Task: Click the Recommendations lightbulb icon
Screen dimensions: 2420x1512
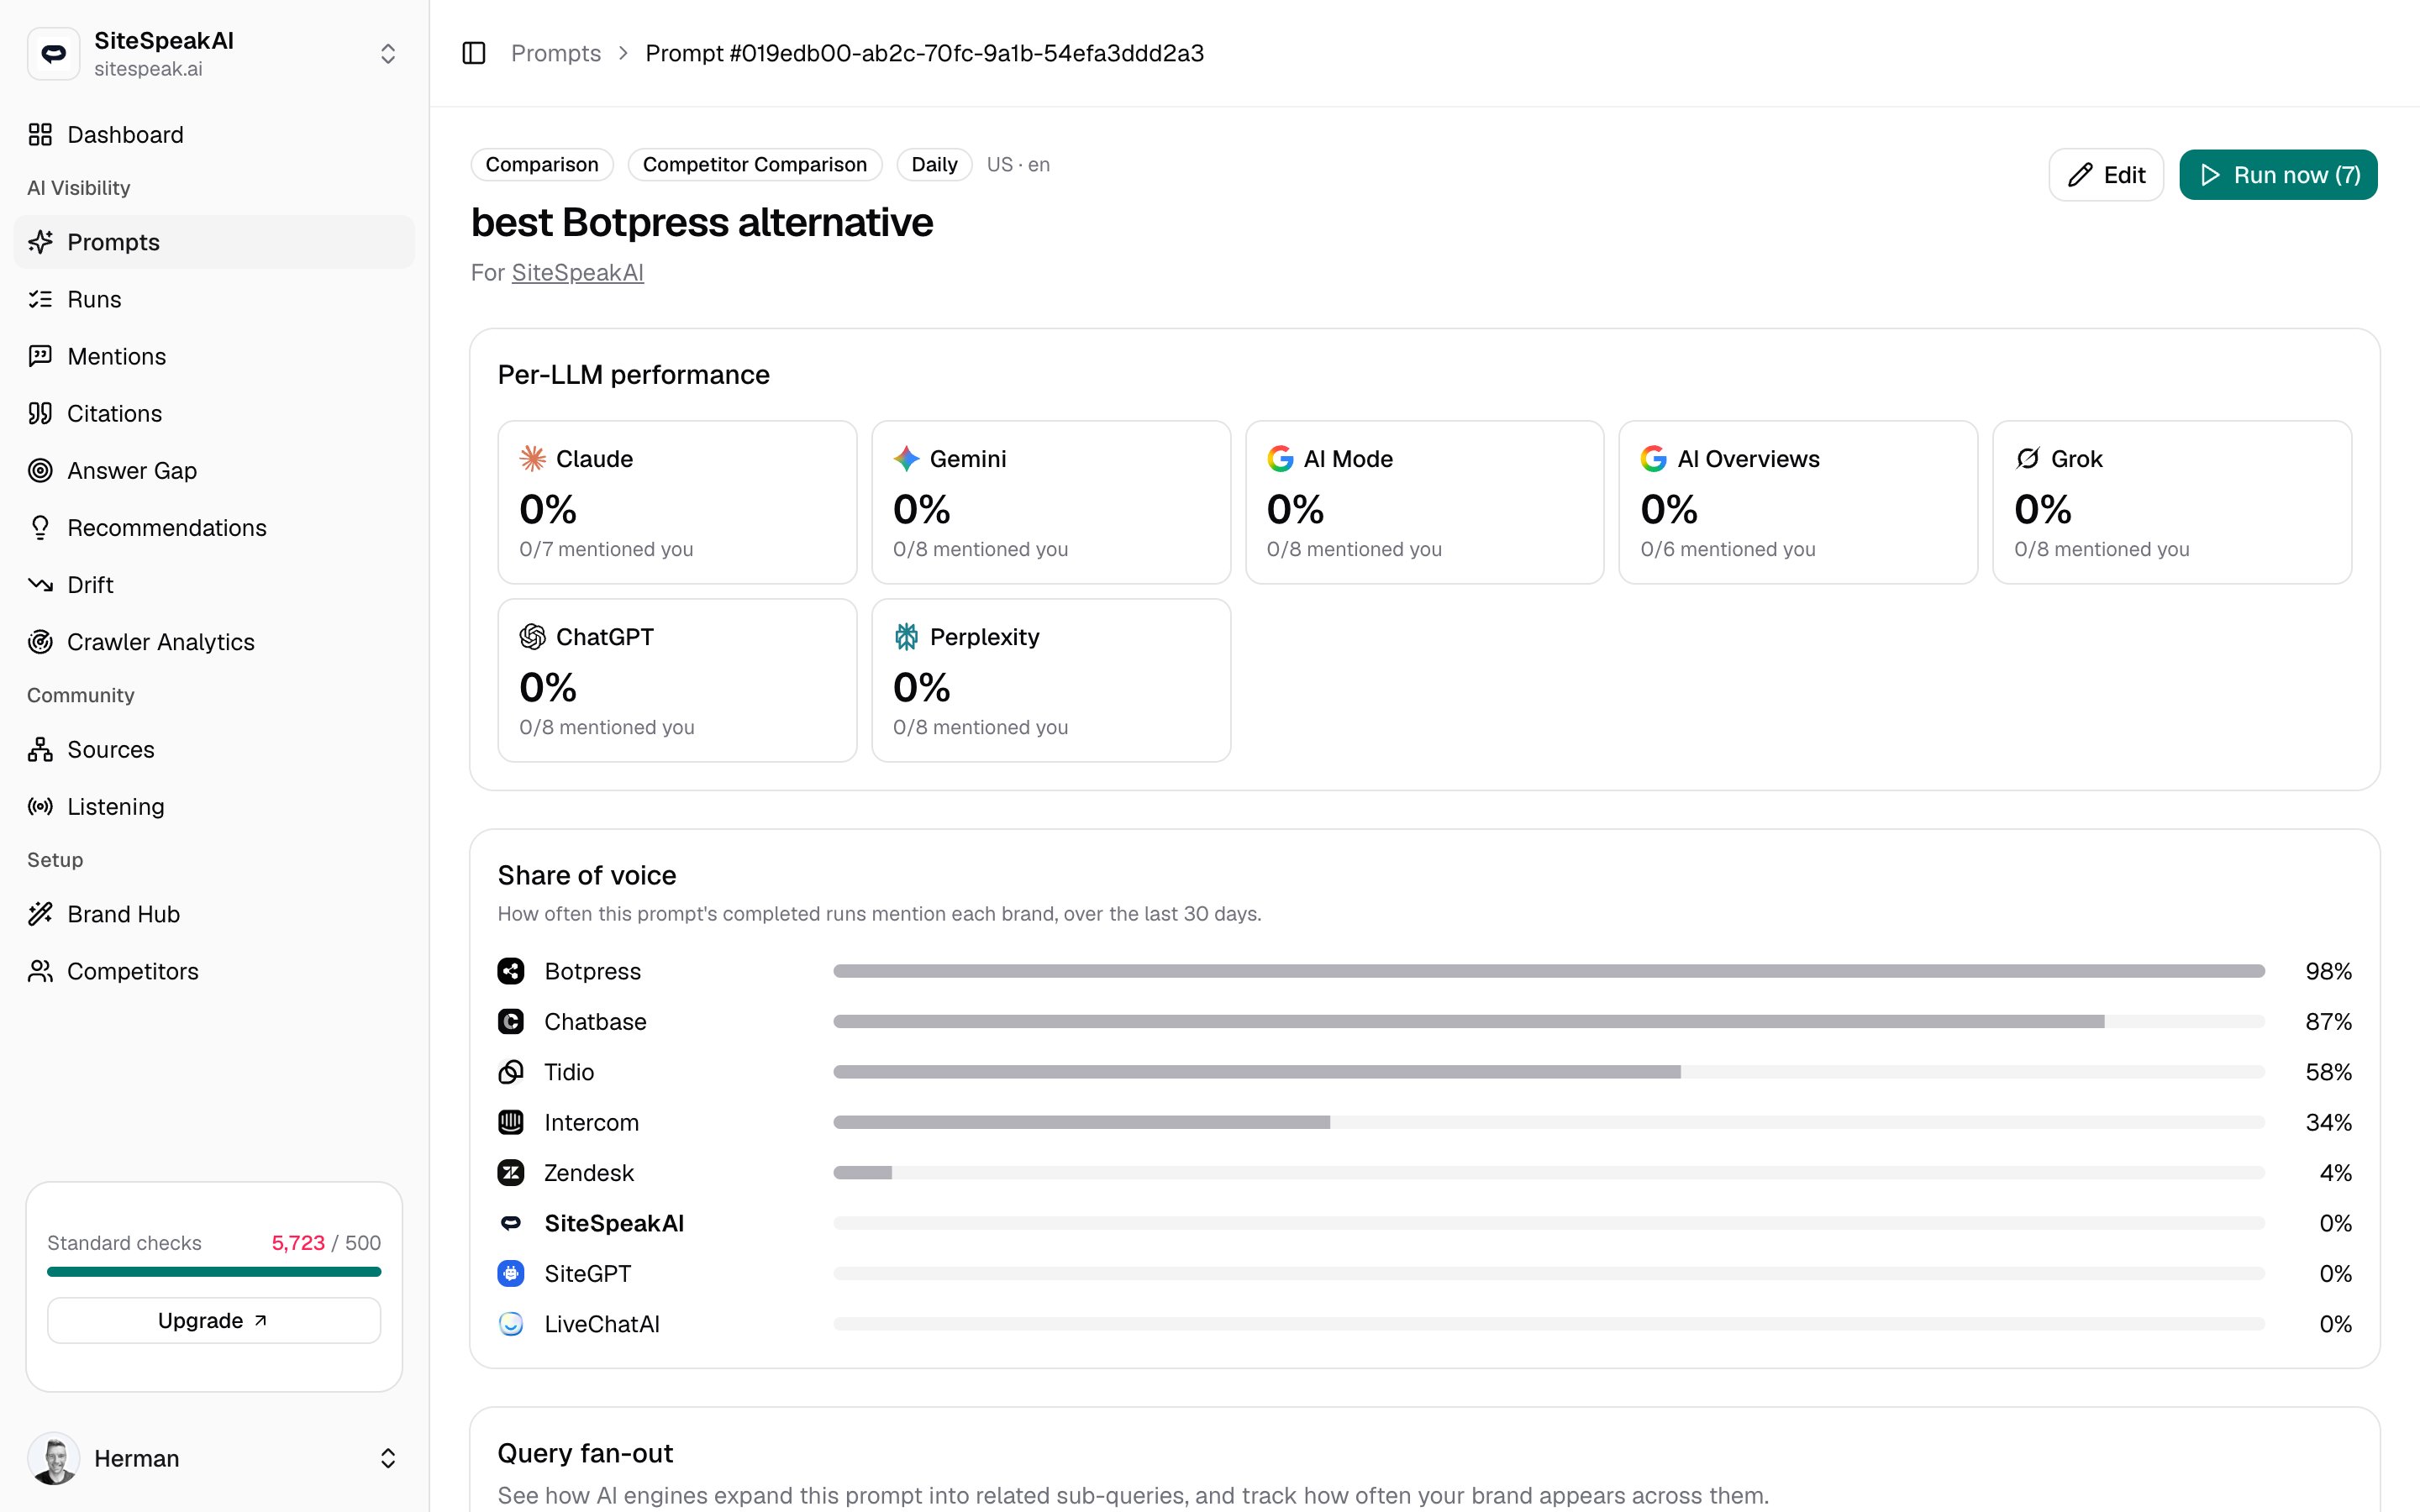Action: 40,527
